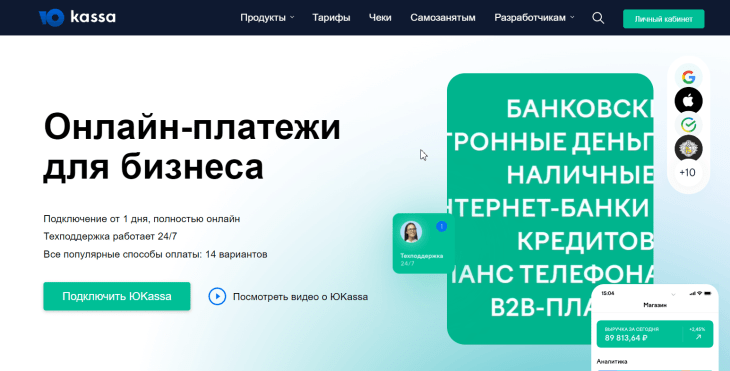The width and height of the screenshot is (730, 371).
Task: Collapse the chevron on phone mockup
Action: click(673, 294)
